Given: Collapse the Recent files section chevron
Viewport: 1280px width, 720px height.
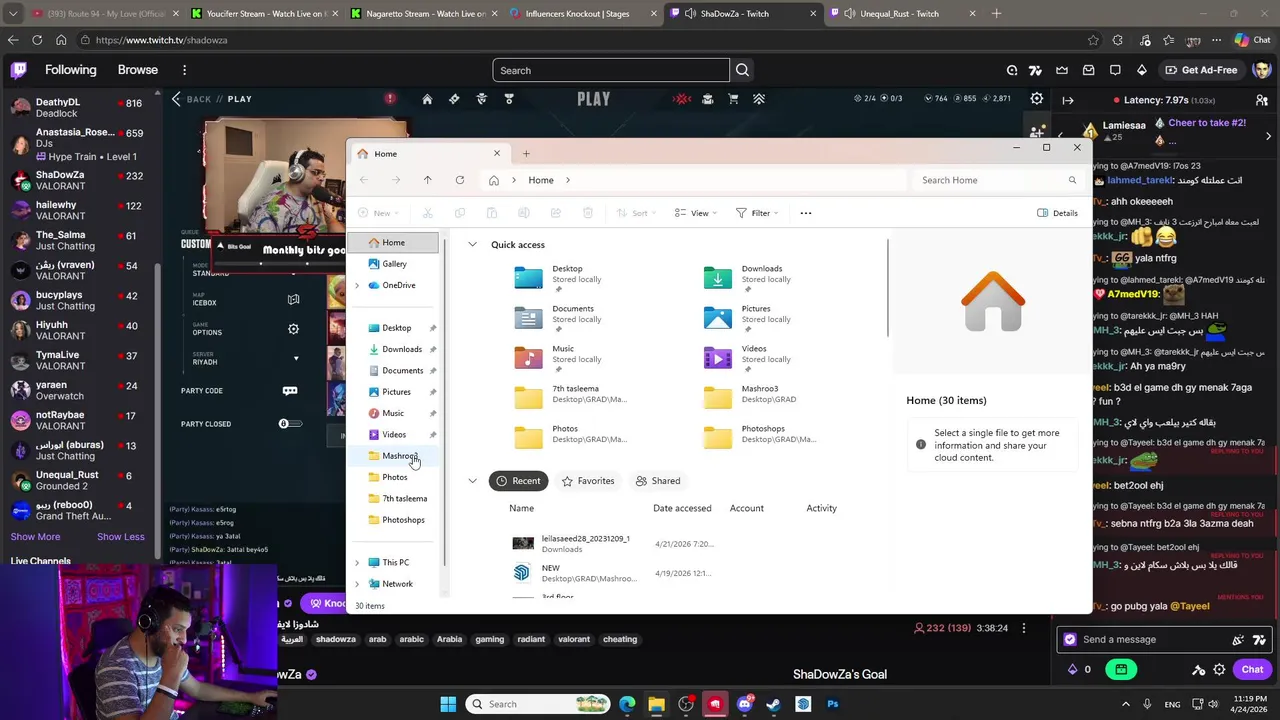Looking at the screenshot, I should point(472,481).
